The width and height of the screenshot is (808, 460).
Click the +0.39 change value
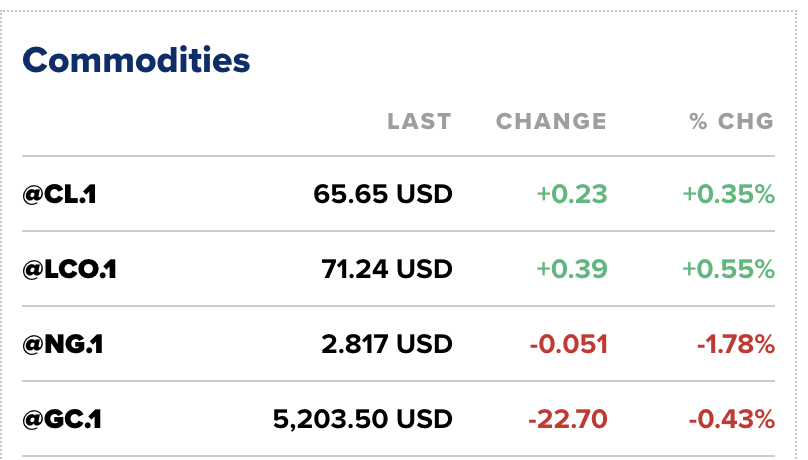[x=571, y=269]
